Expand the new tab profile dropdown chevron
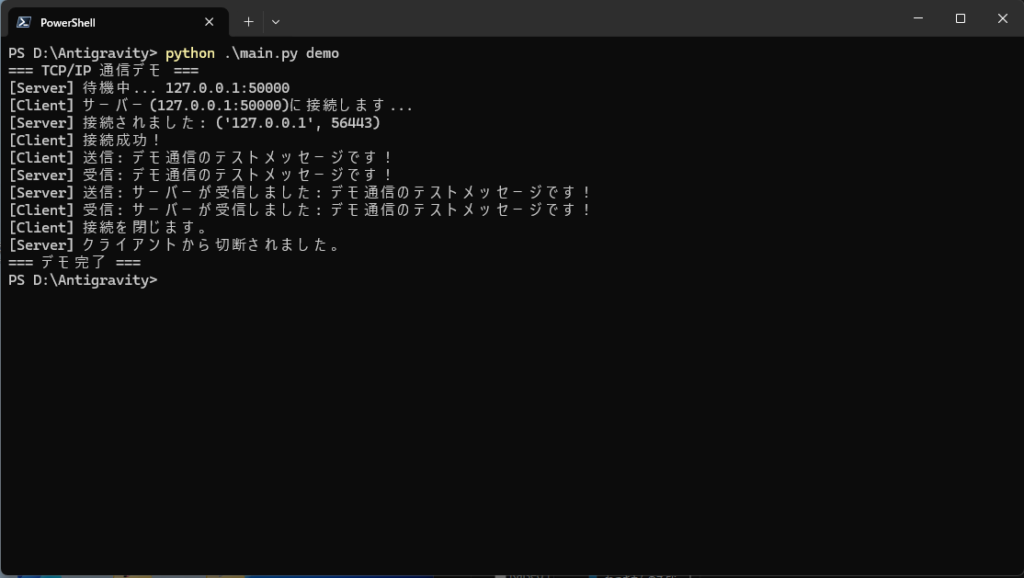Screen dimensions: 1024x578 [x=276, y=21]
